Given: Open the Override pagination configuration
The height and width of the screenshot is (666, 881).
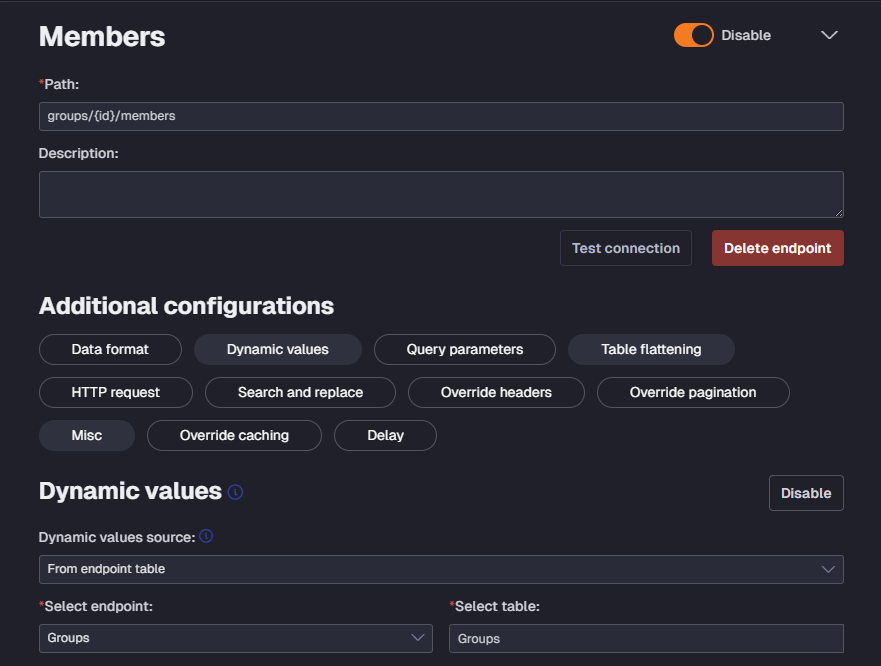Looking at the screenshot, I should tap(693, 392).
